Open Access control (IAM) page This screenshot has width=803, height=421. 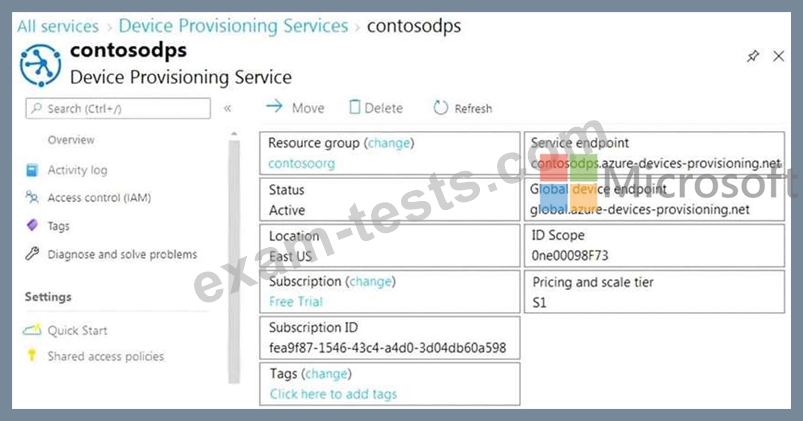click(99, 197)
